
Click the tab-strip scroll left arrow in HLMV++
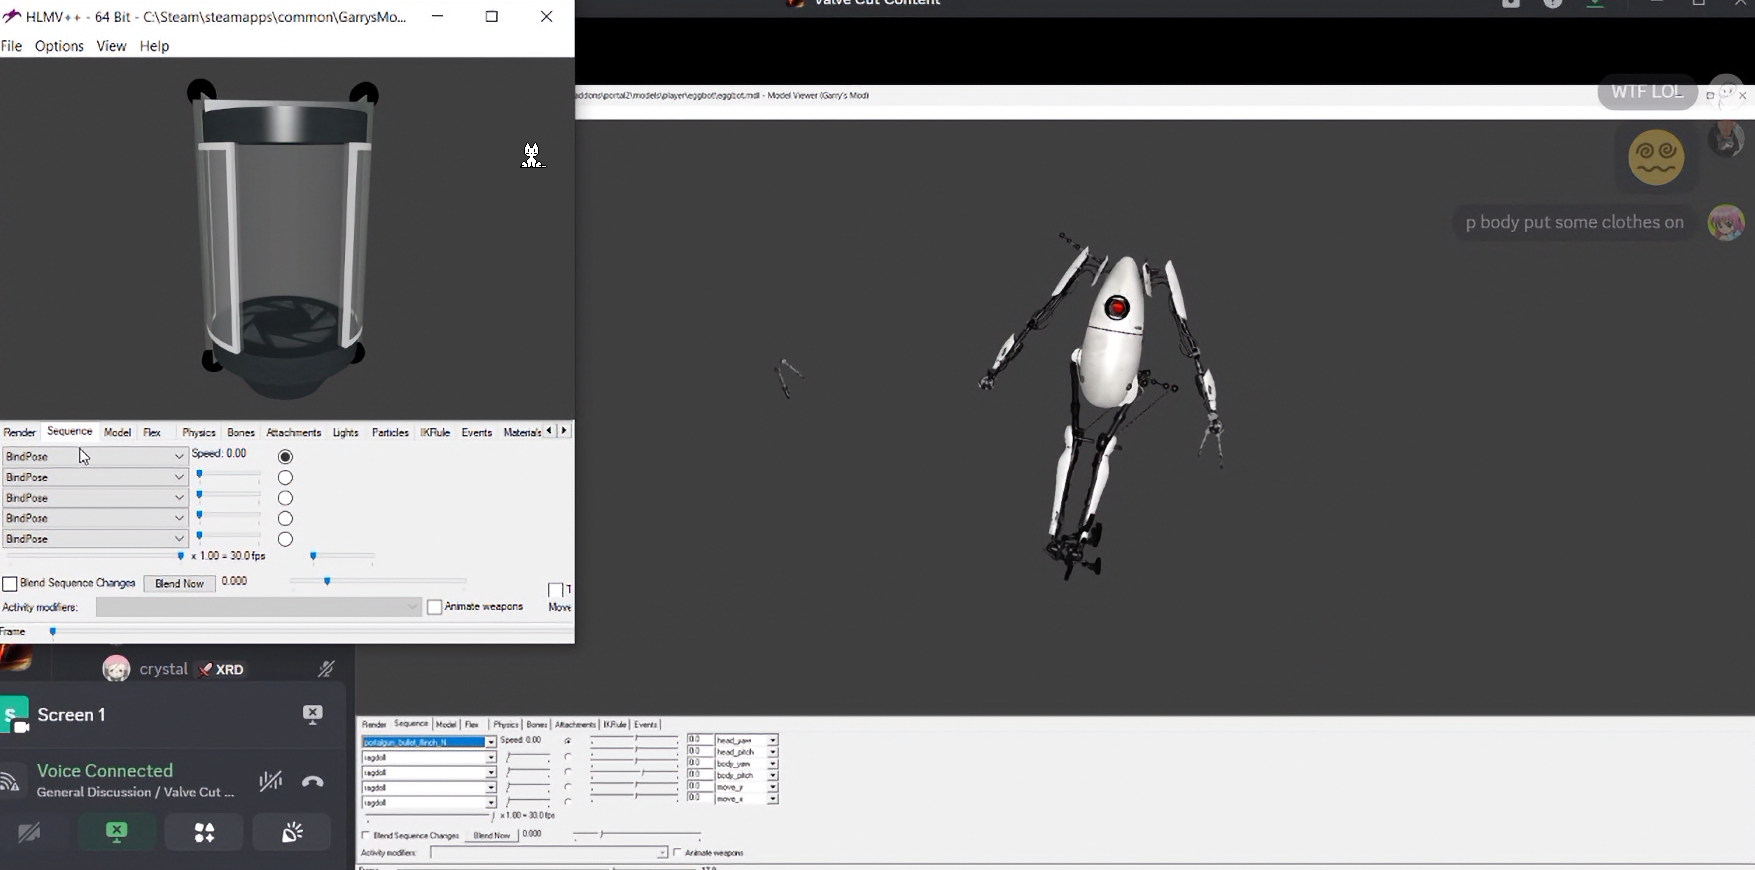click(549, 431)
